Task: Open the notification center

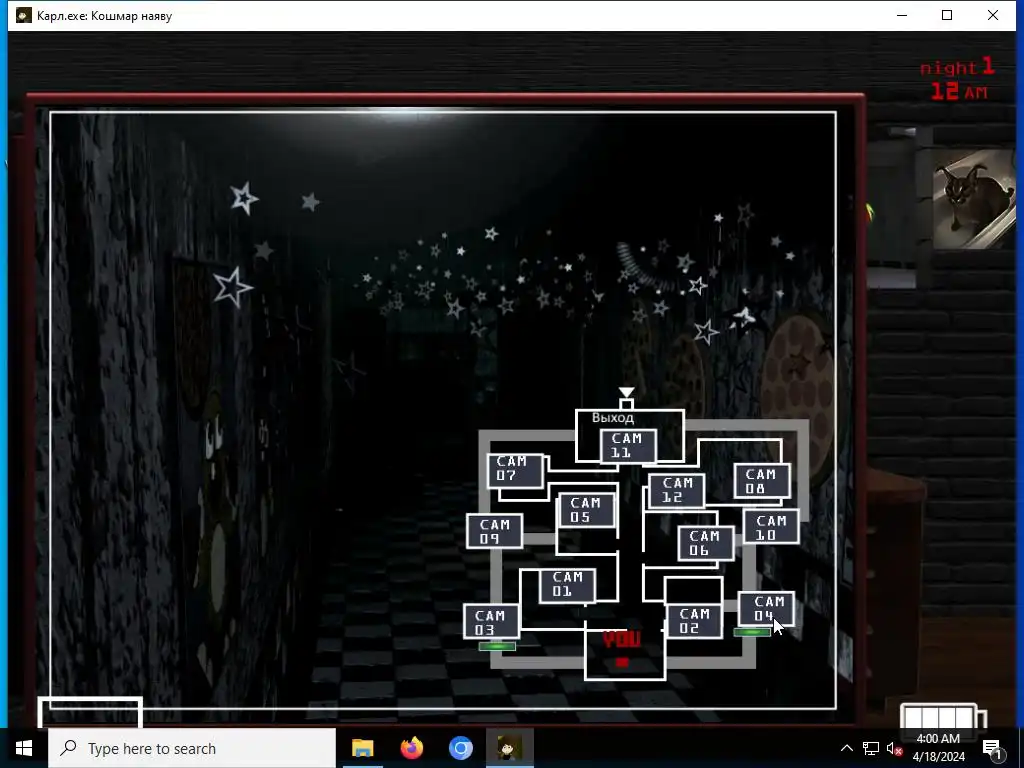Action: tap(992, 748)
